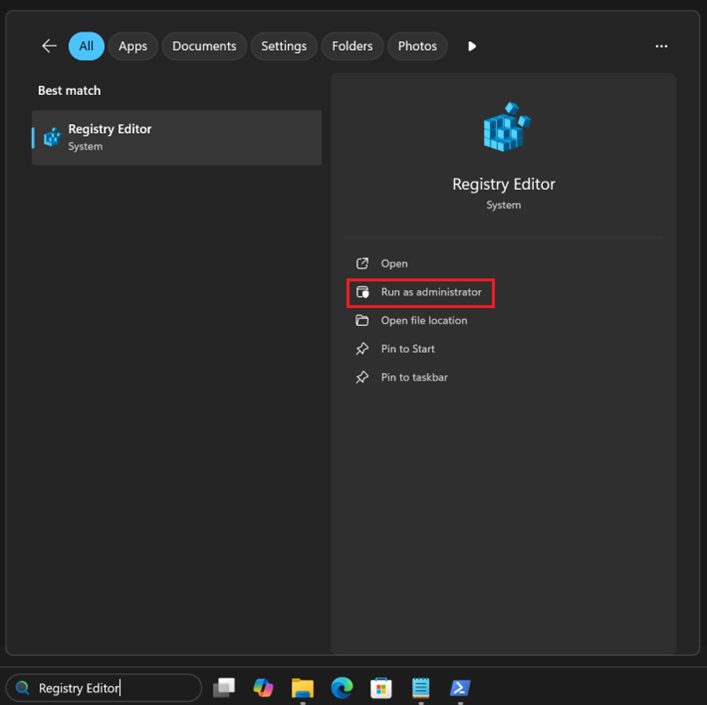Screen dimensions: 707x705
Task: Switch to the Photos filter tab
Action: [x=417, y=46]
